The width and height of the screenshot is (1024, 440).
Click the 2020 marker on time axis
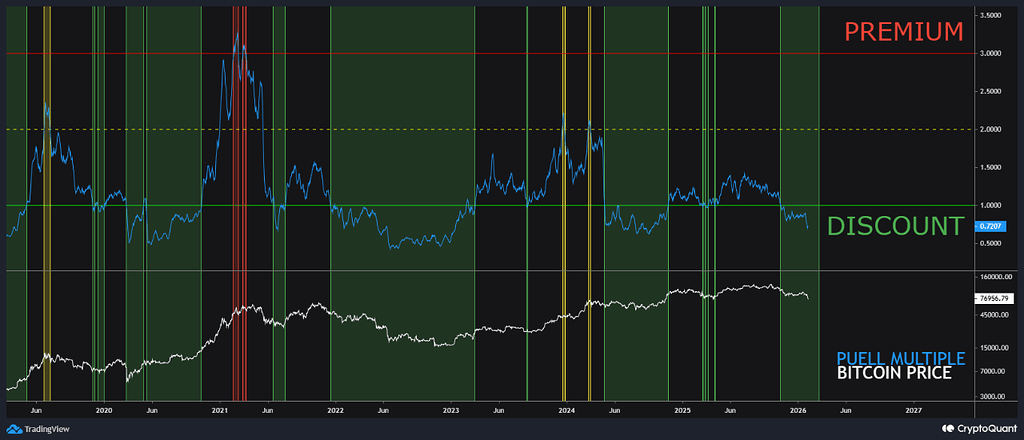[x=103, y=409]
